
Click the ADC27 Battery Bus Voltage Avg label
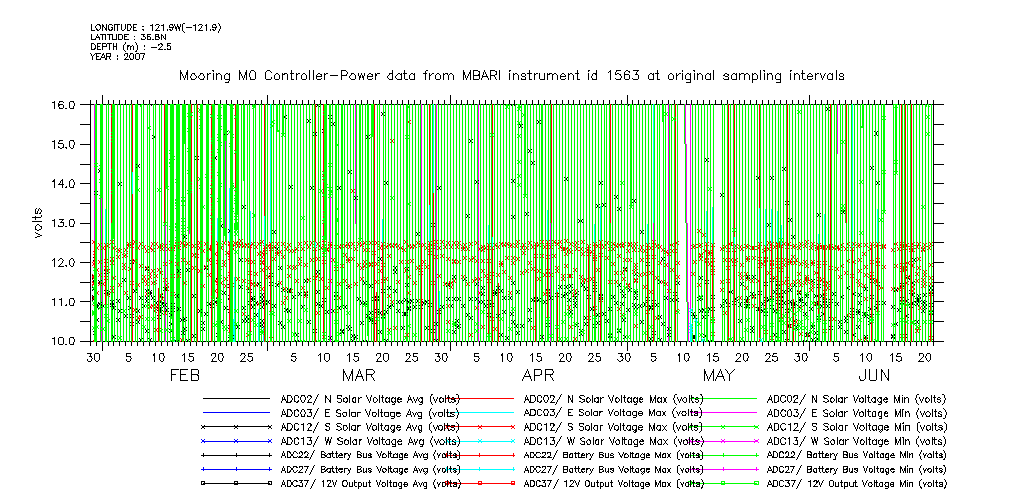pyautogui.click(x=370, y=469)
